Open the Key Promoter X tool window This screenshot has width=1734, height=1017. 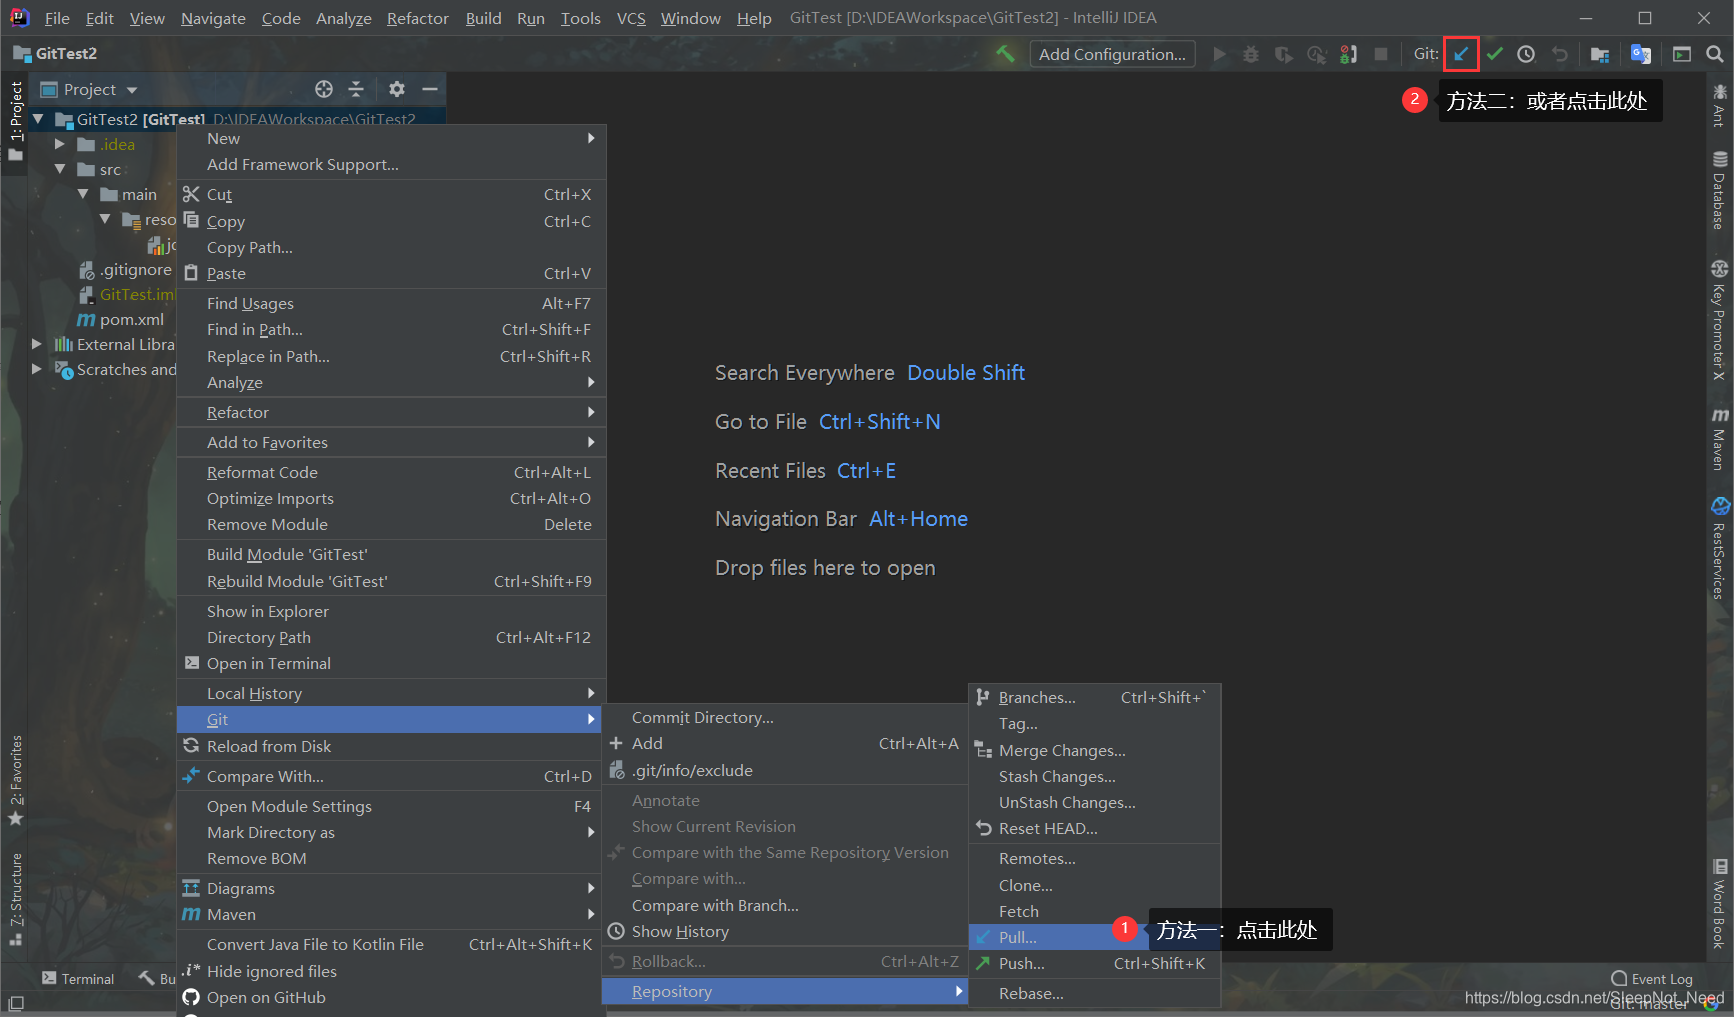(1719, 320)
